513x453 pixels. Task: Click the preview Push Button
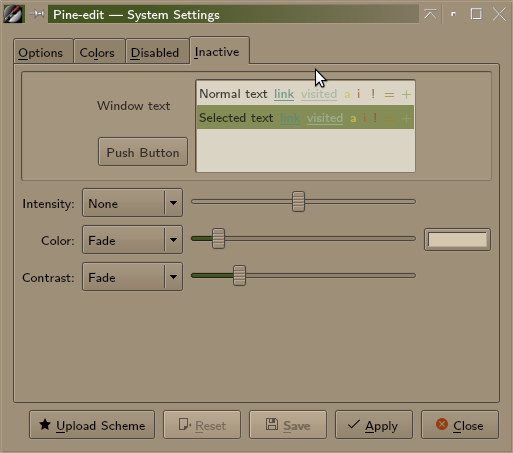[x=143, y=152]
